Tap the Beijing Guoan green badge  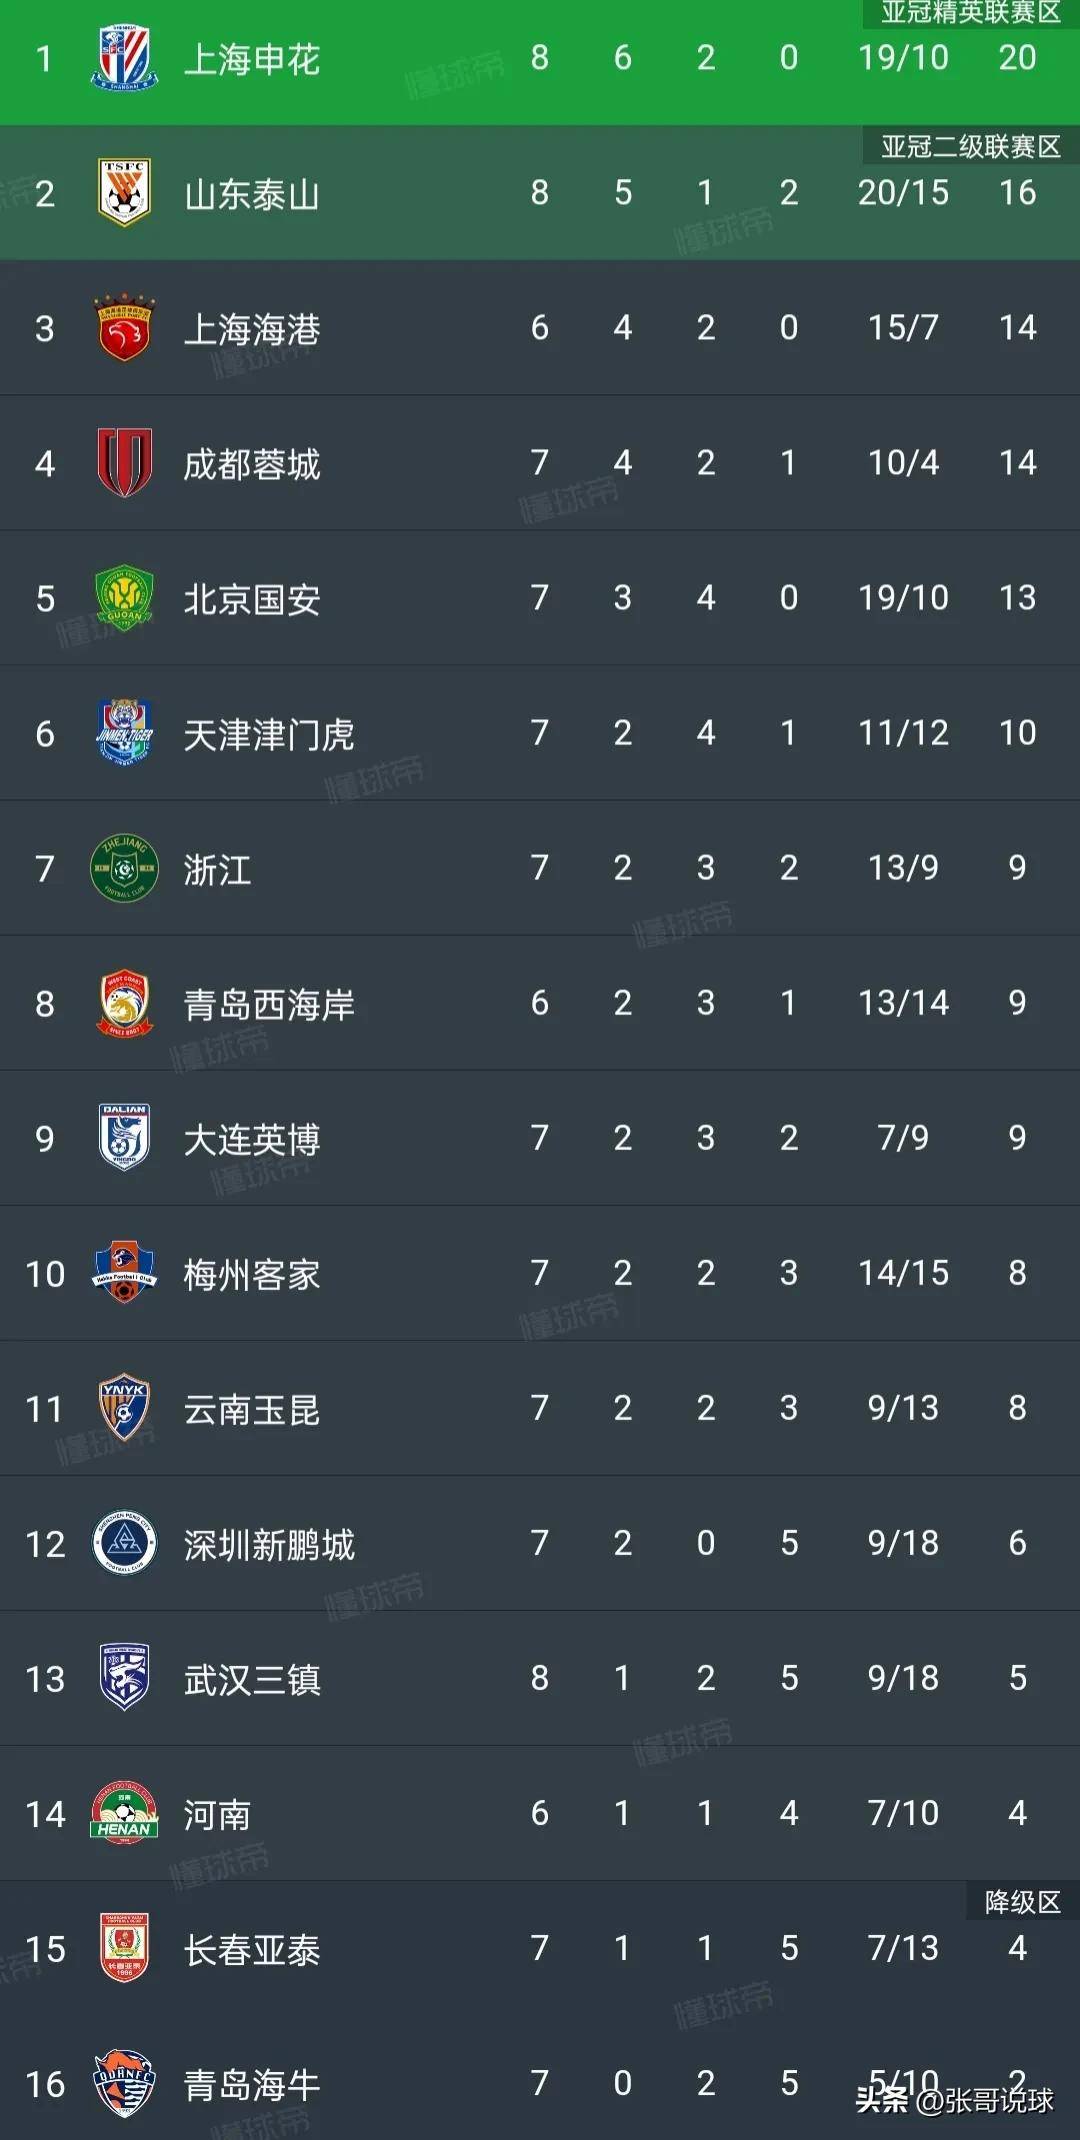tap(124, 598)
